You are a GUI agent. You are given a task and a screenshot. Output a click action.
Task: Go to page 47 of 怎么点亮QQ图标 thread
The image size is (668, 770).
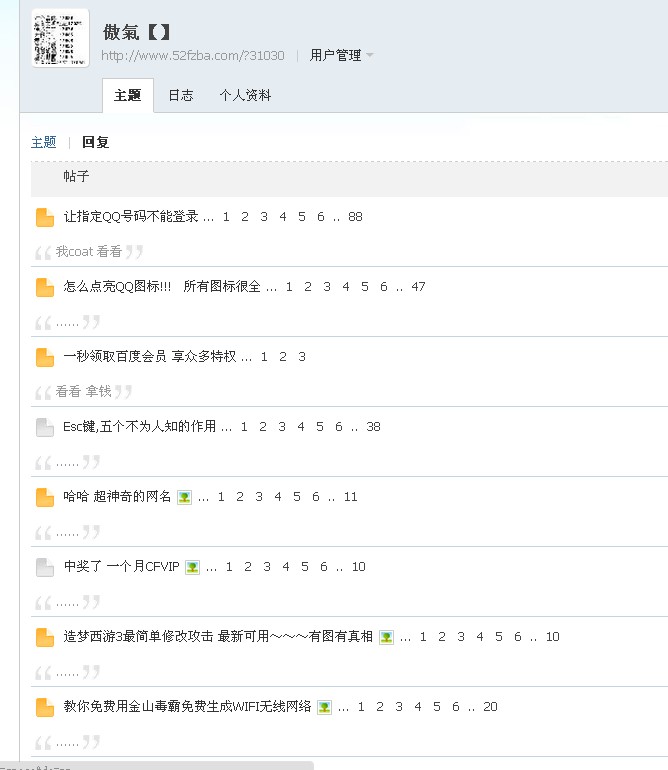click(x=418, y=286)
